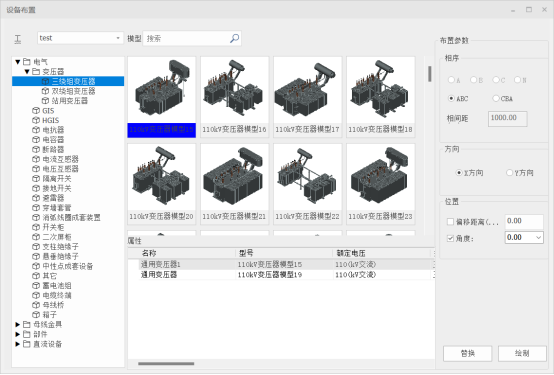
Task: Select the 三绕组变压器 tree node
Action: click(x=68, y=81)
